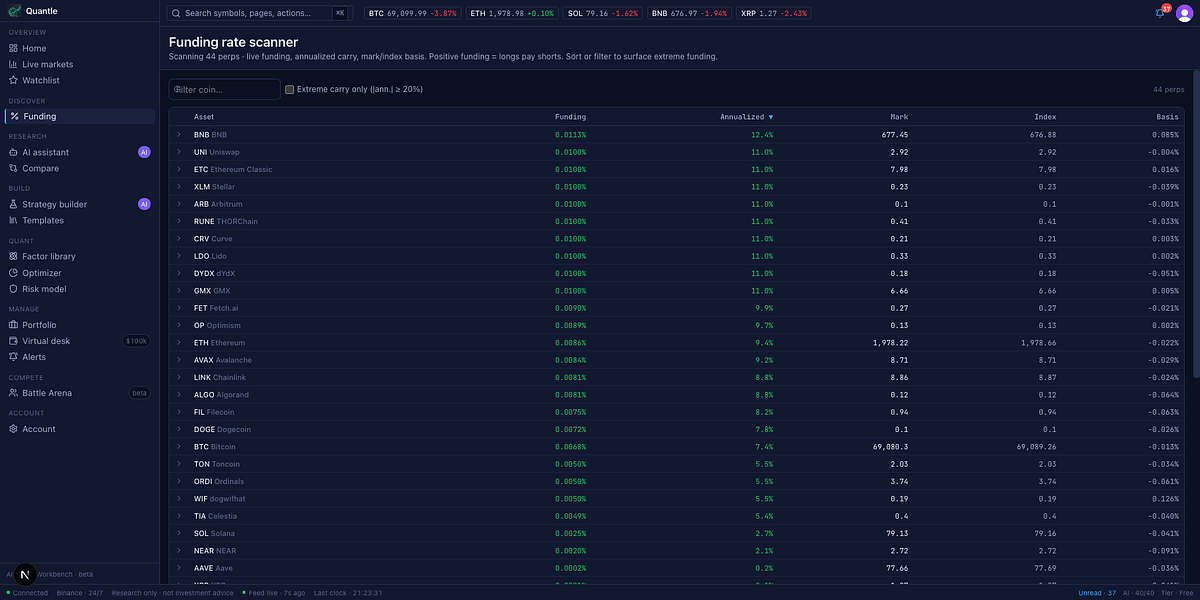The height and width of the screenshot is (600, 1200).
Task: Sort by Index column header
Action: [x=1045, y=117]
